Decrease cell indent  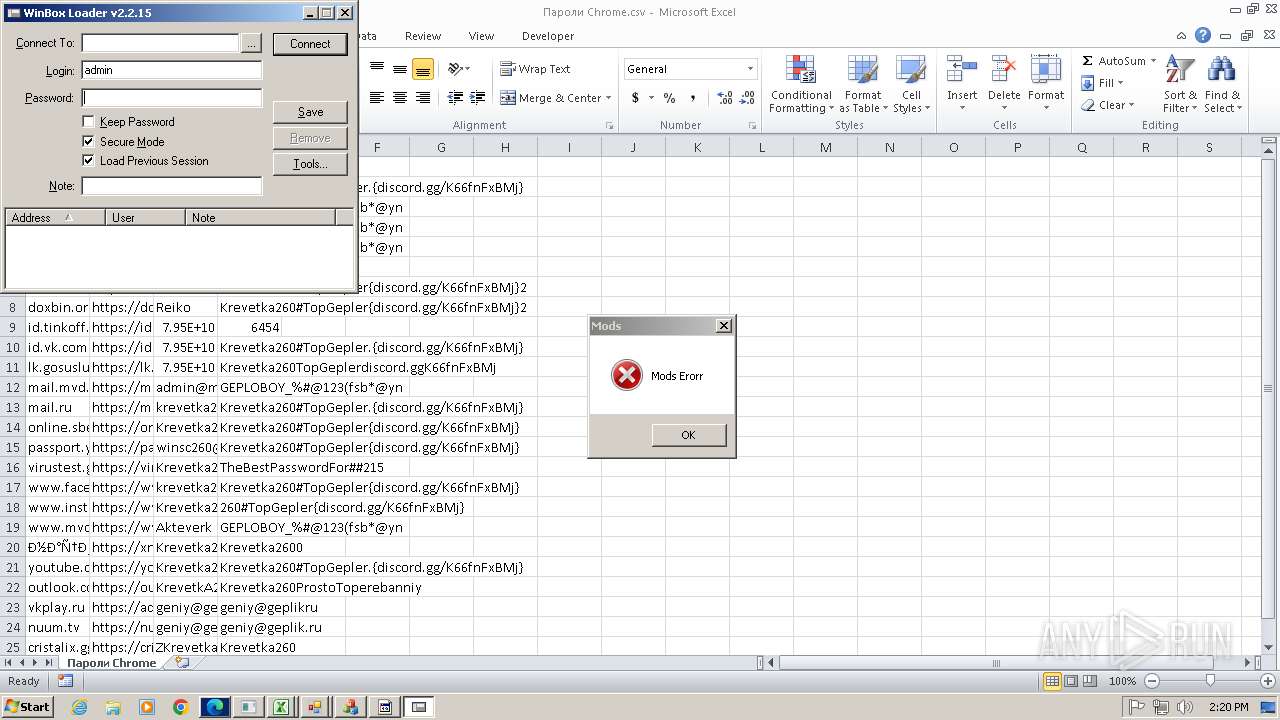tap(455, 98)
